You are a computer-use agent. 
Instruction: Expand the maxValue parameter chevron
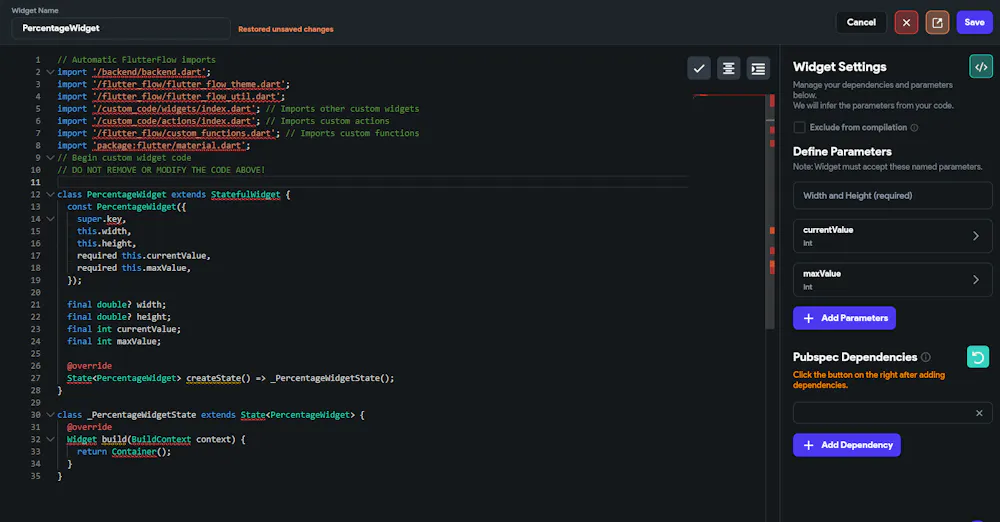[x=976, y=280]
